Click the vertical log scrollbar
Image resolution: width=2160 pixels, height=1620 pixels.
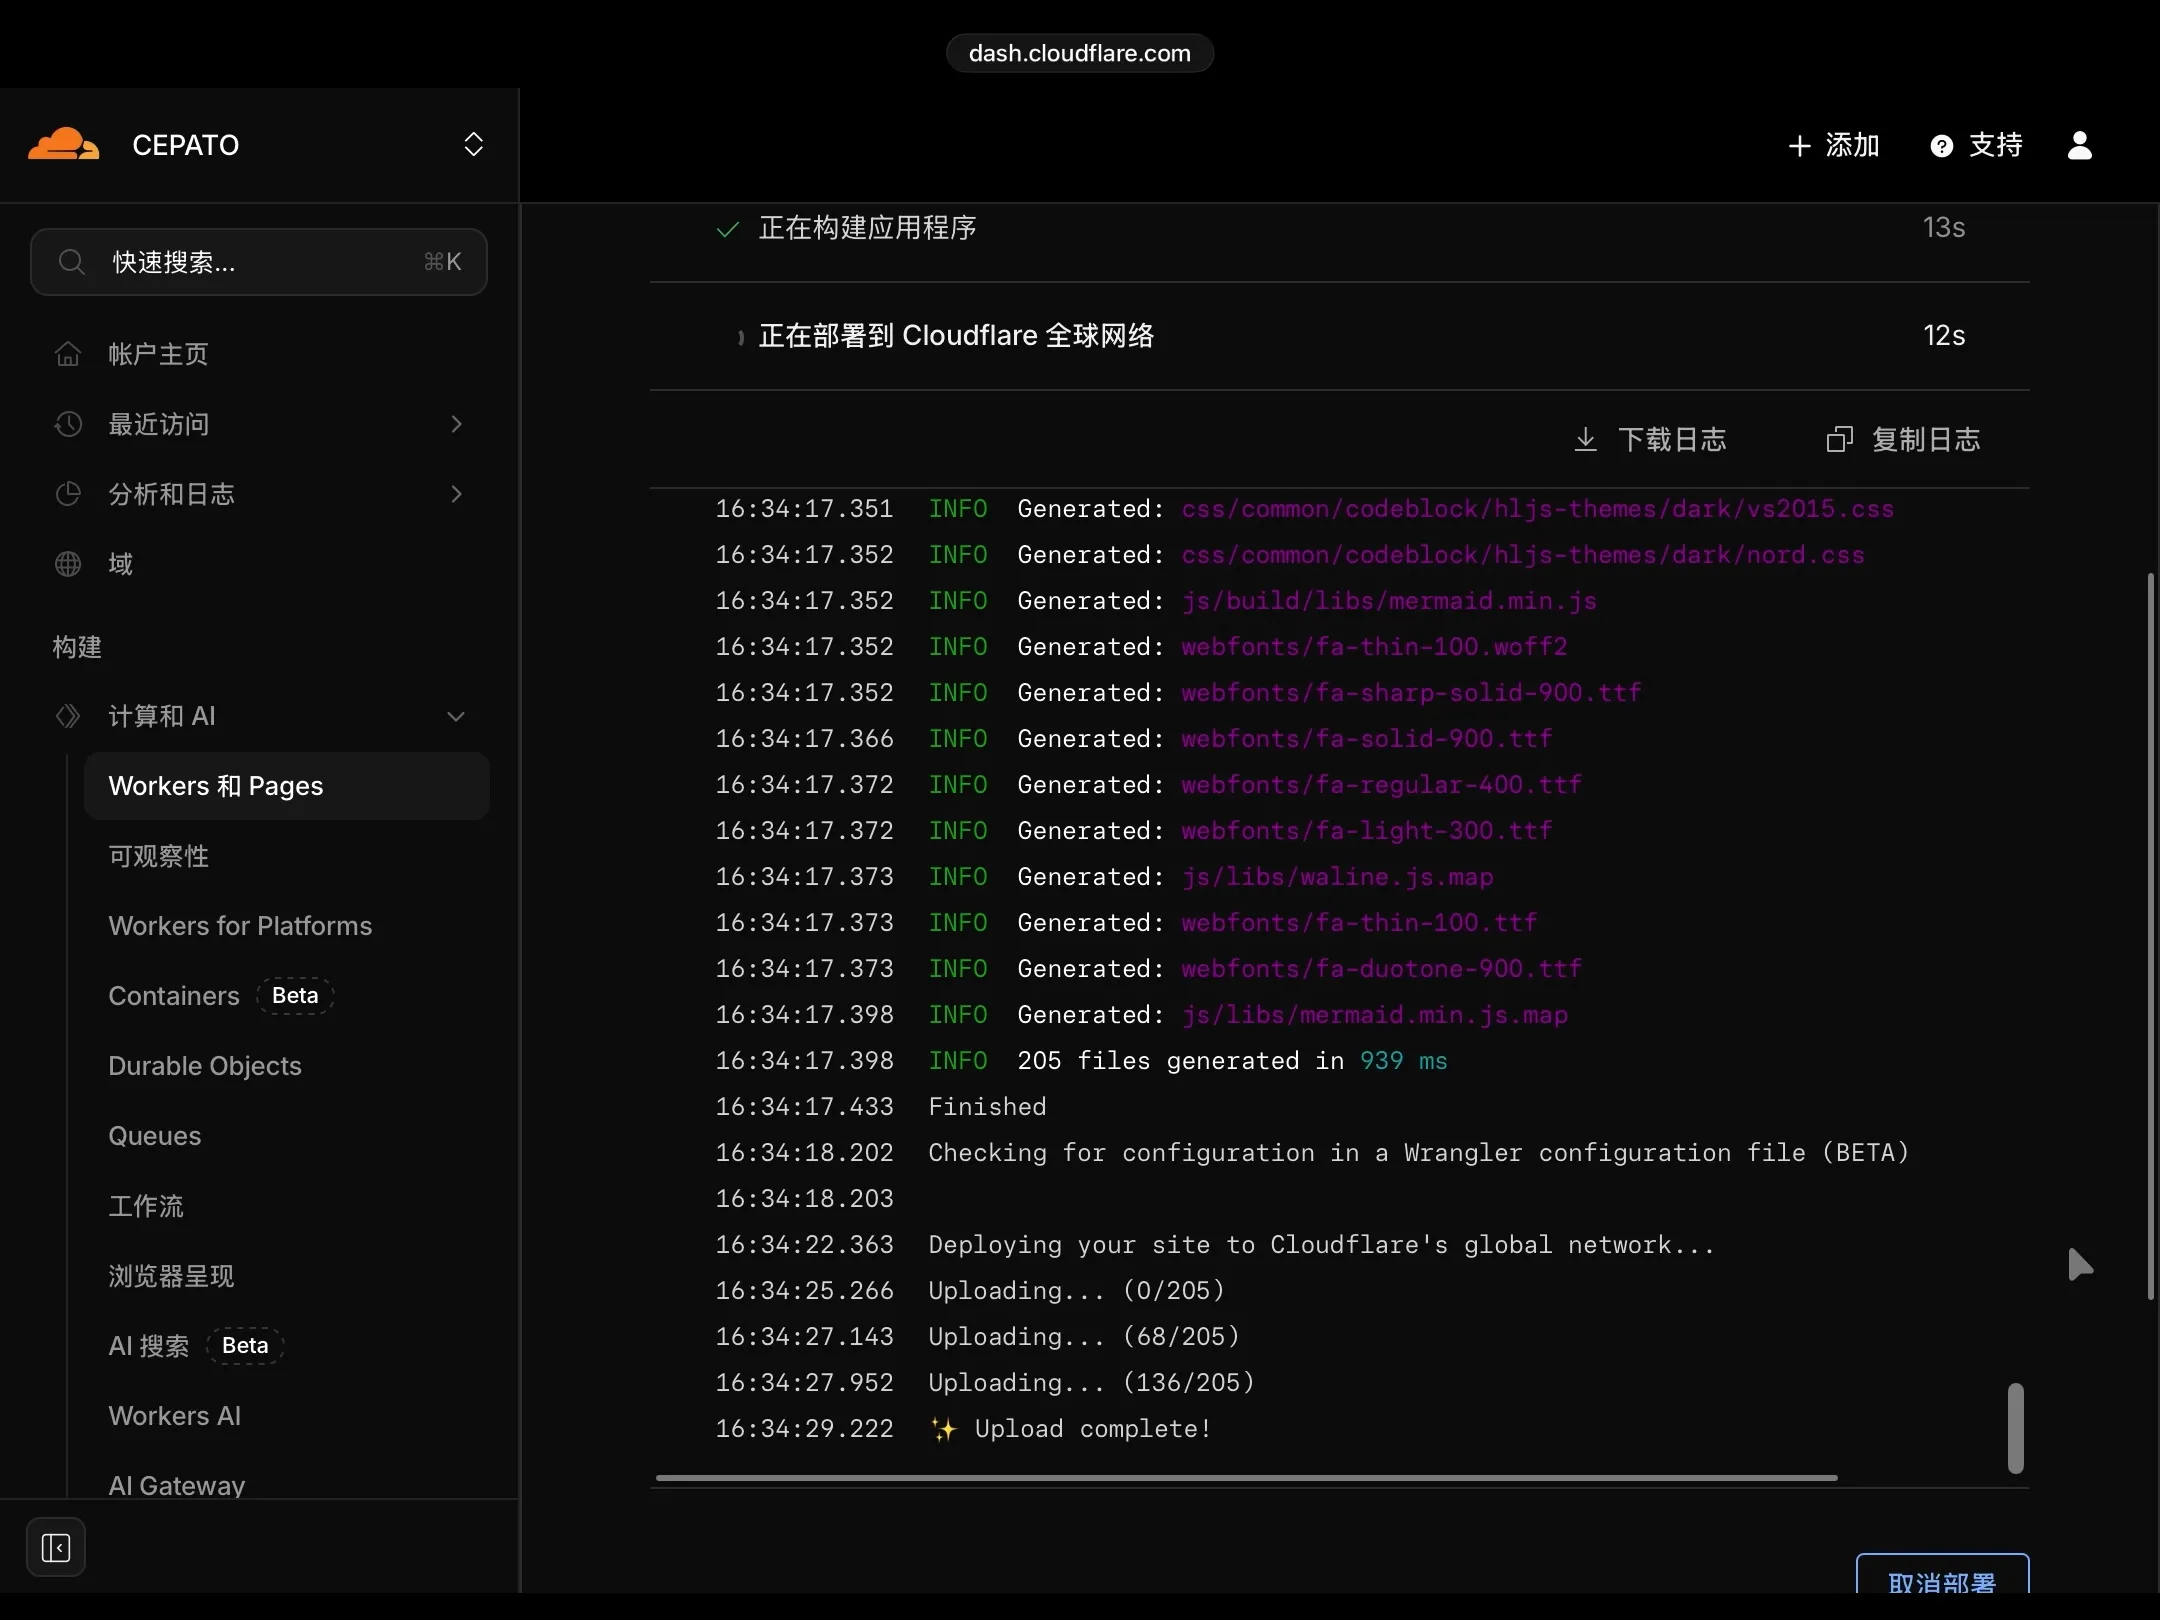tap(2015, 1428)
